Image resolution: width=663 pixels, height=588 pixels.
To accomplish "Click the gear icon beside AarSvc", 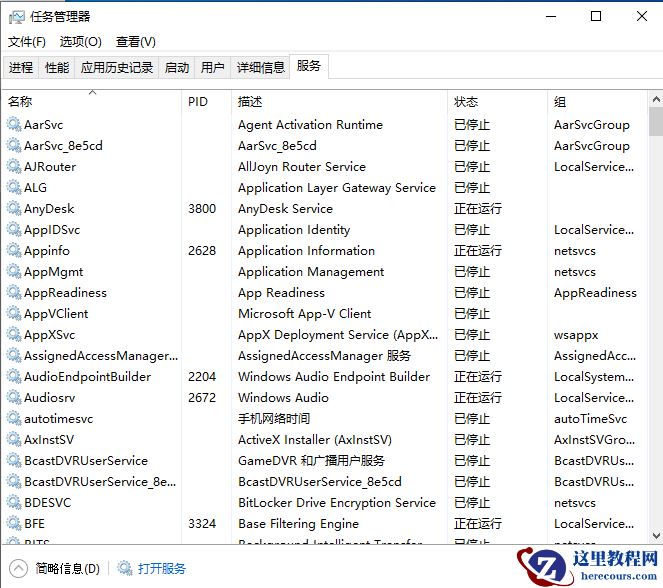I will point(14,125).
